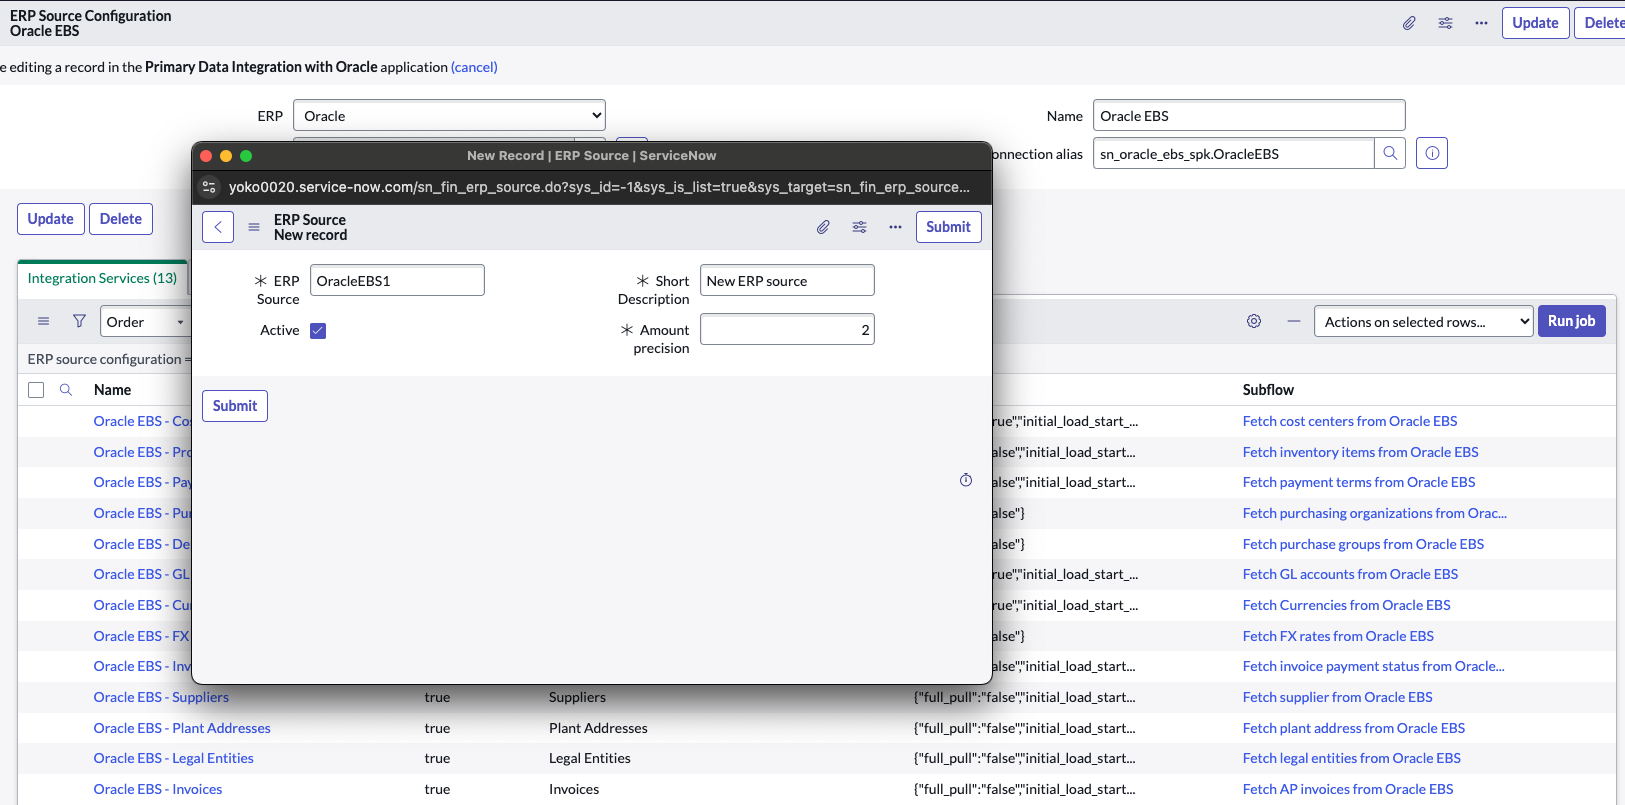This screenshot has width=1625, height=805.
Task: Open more options ellipsis in popup header
Action: [895, 227]
